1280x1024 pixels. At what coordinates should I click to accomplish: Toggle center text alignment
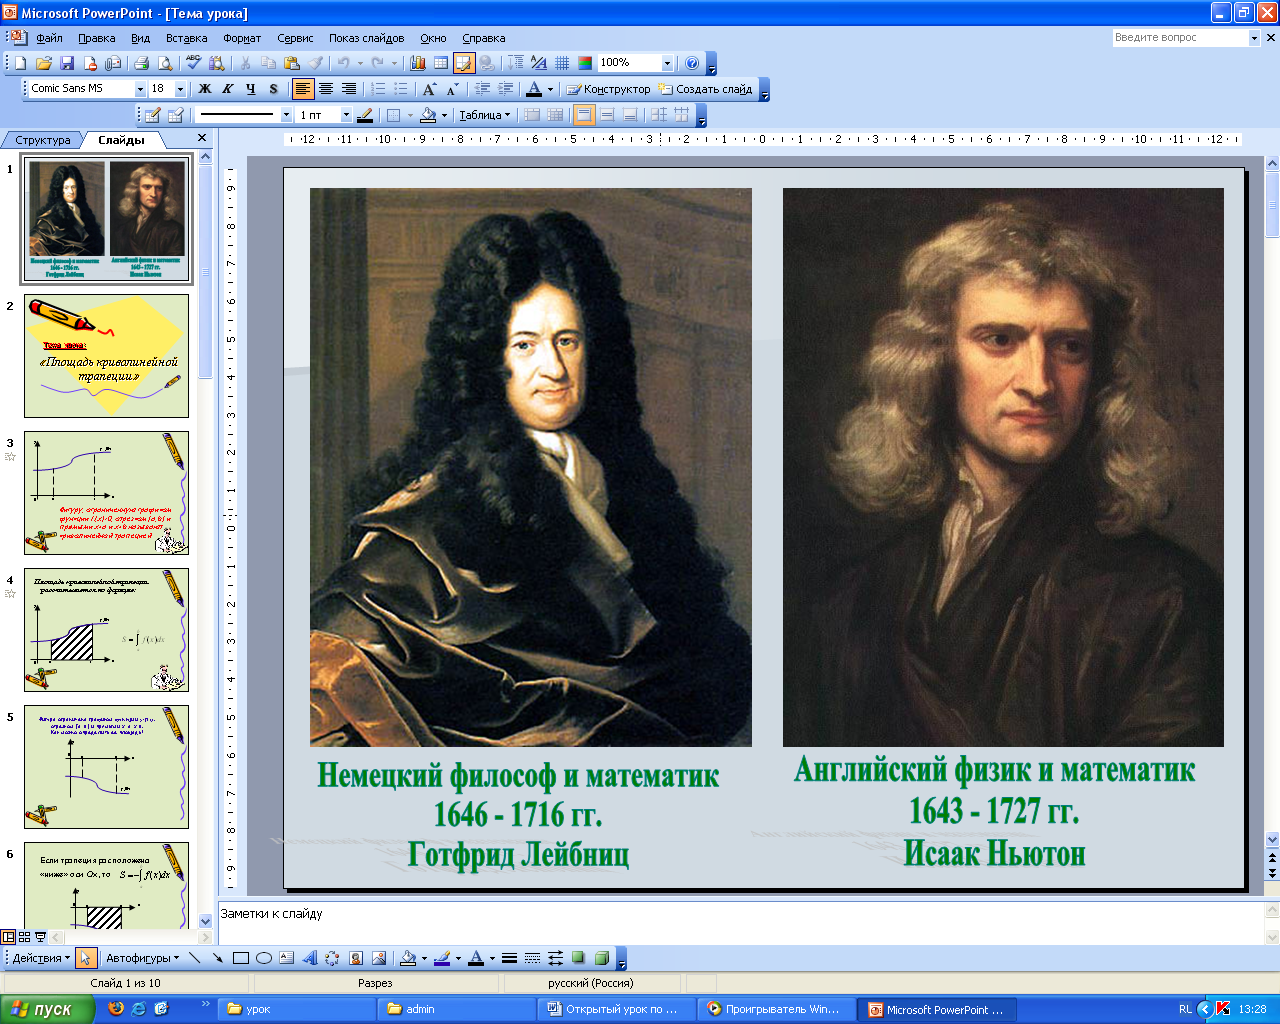point(326,89)
